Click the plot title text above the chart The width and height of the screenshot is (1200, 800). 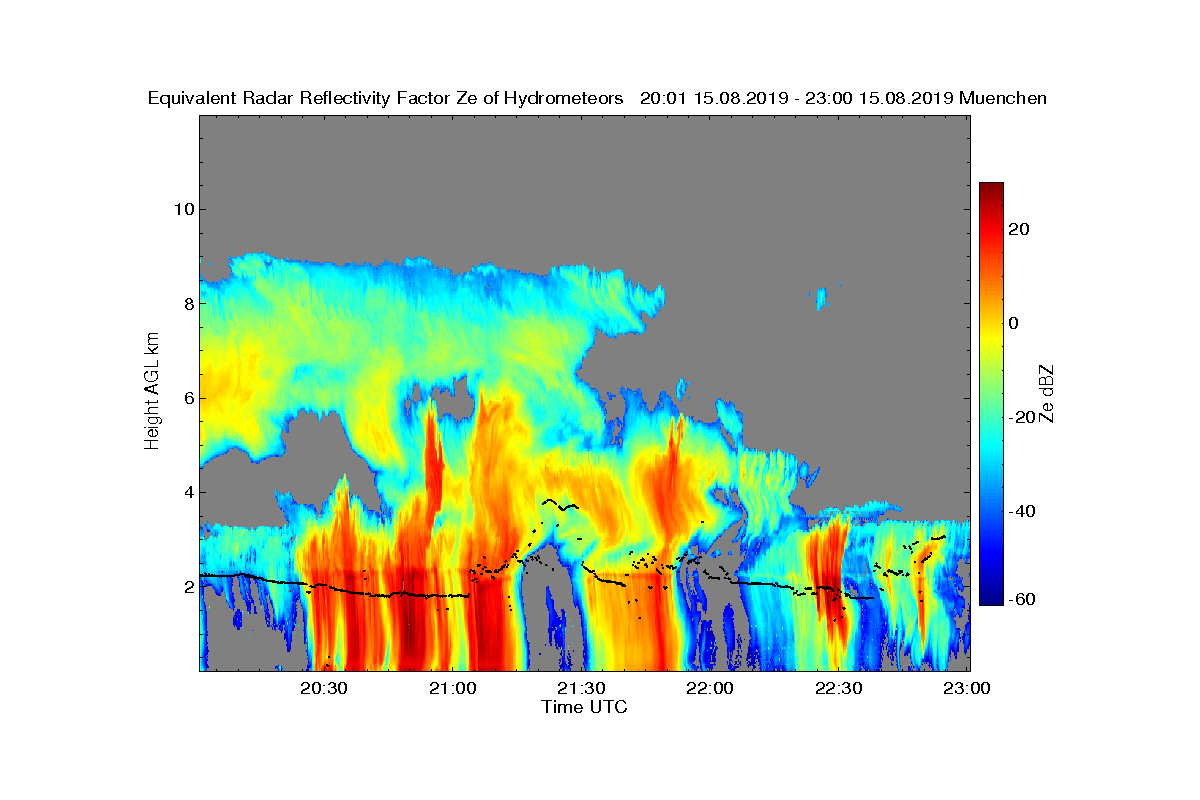pyautogui.click(x=597, y=98)
